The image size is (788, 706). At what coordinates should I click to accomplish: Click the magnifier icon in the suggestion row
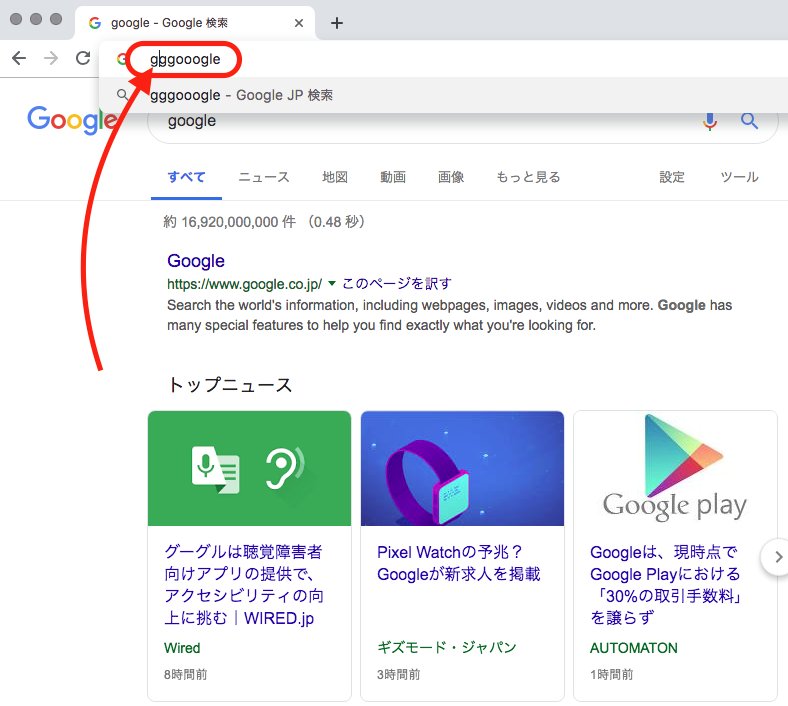click(x=122, y=94)
